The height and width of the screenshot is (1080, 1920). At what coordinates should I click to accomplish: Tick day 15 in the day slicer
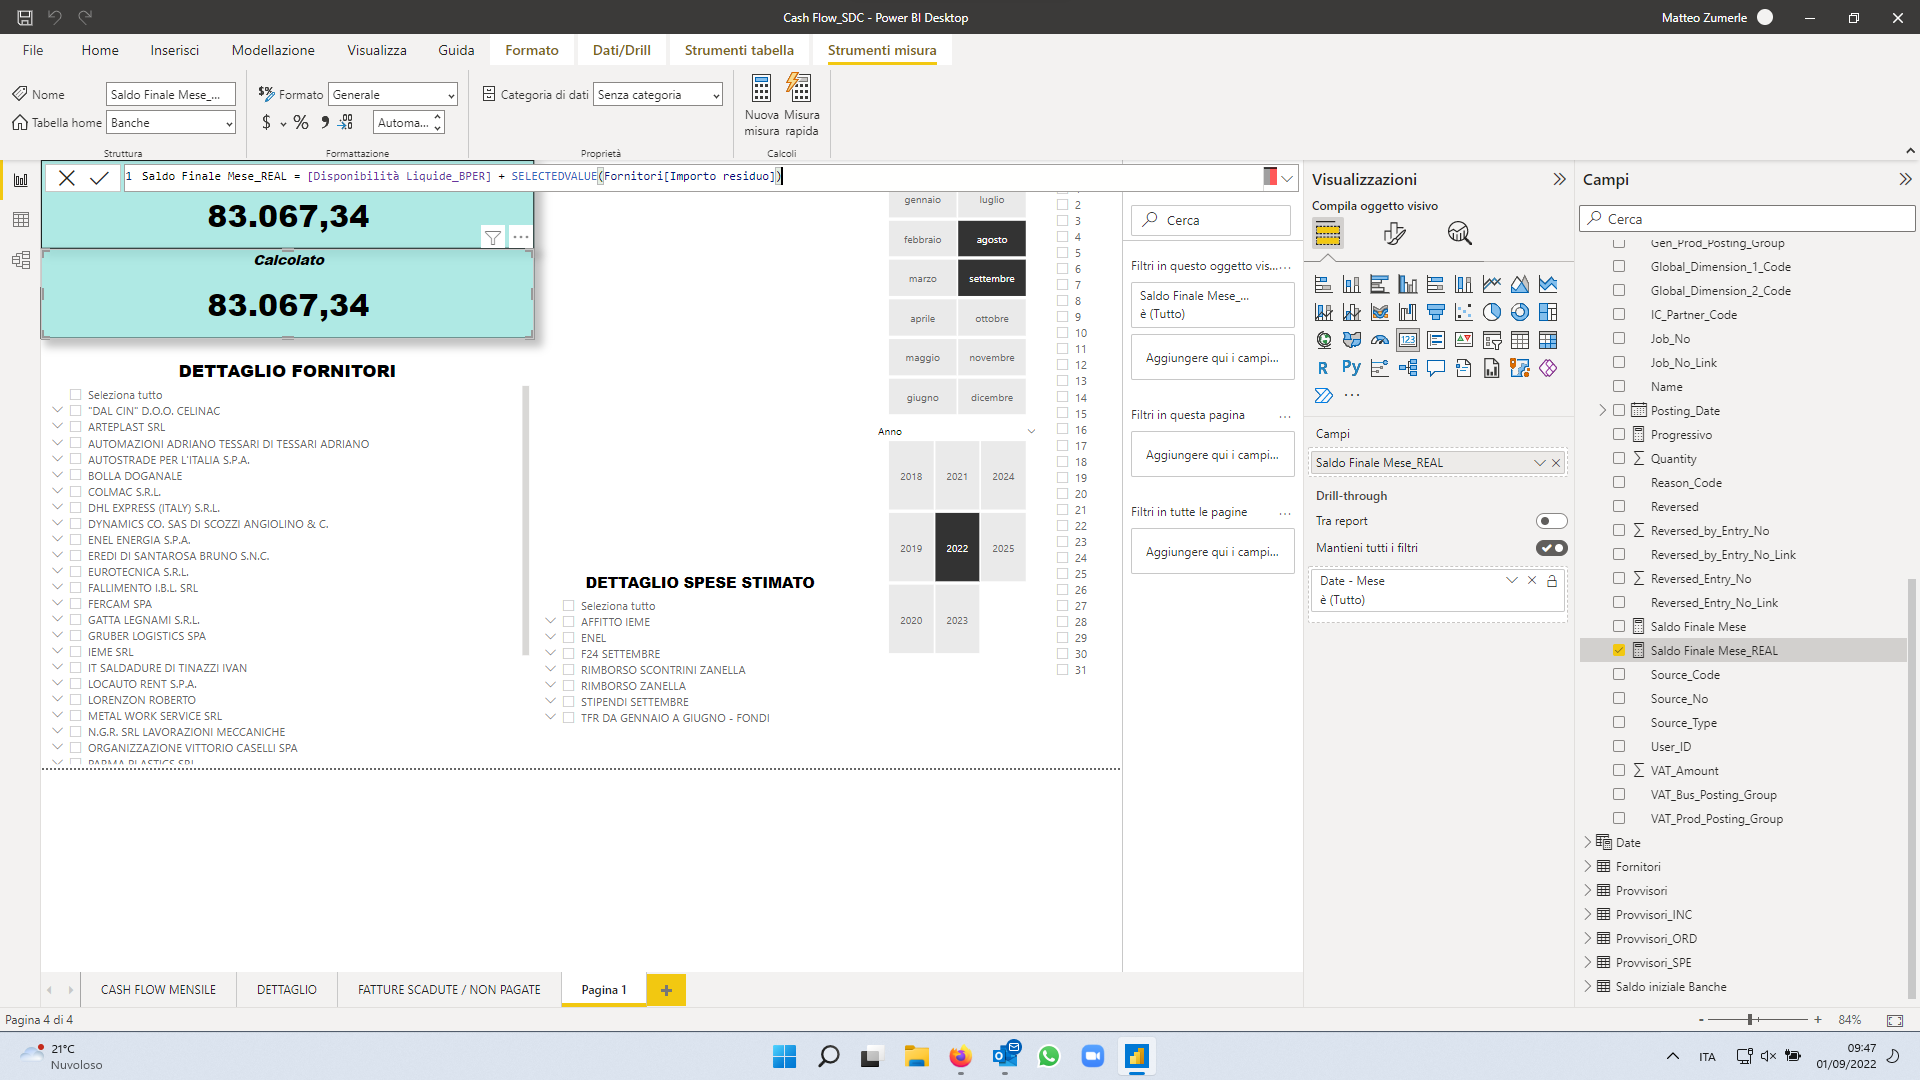coord(1063,414)
